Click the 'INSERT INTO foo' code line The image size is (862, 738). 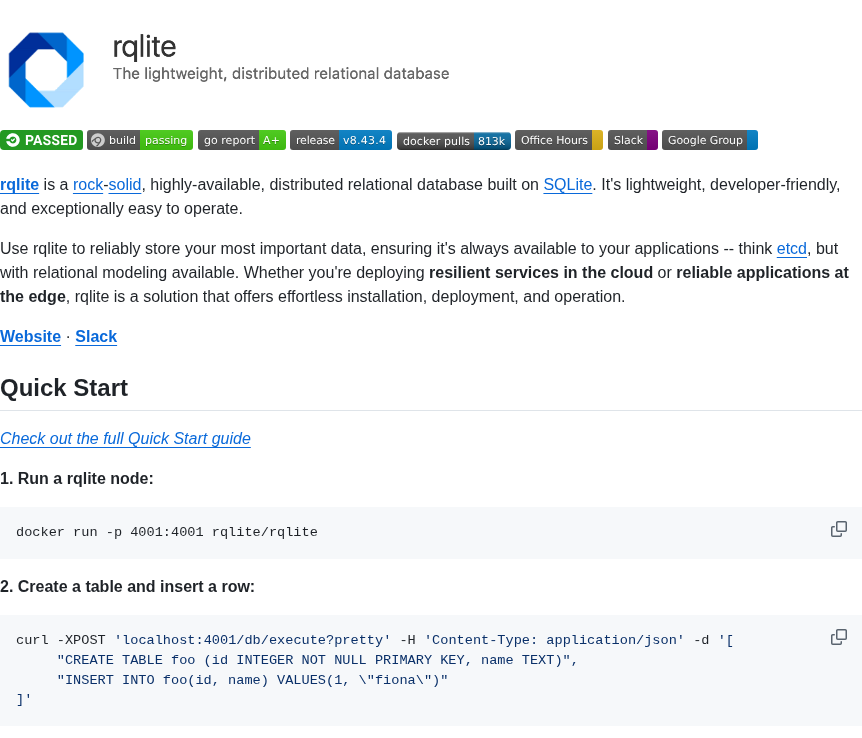point(252,680)
